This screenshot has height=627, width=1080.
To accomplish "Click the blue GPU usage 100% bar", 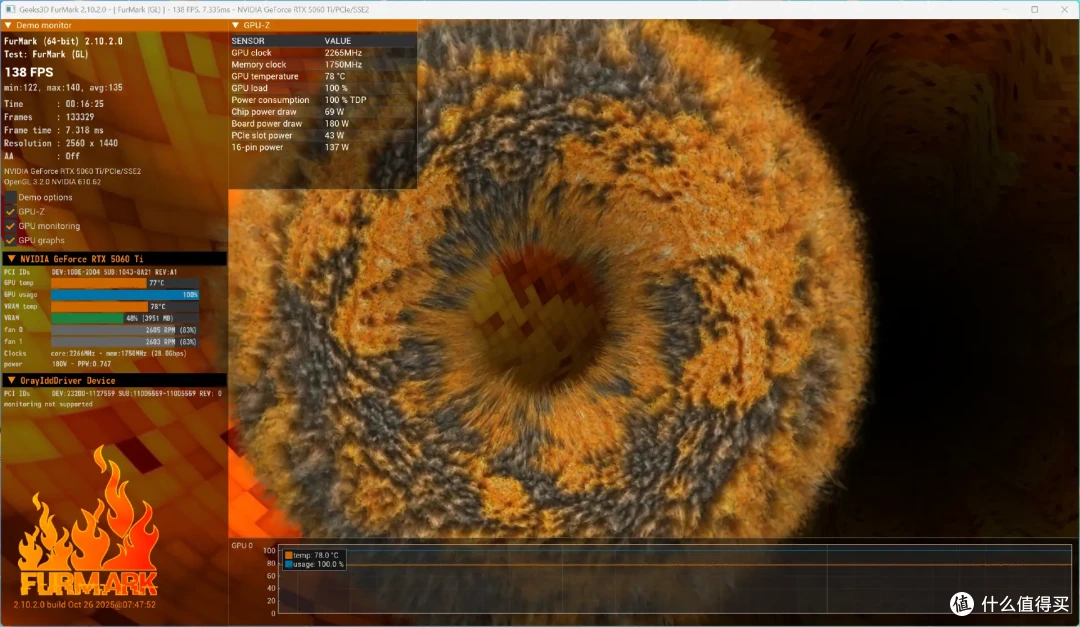I will (x=125, y=295).
